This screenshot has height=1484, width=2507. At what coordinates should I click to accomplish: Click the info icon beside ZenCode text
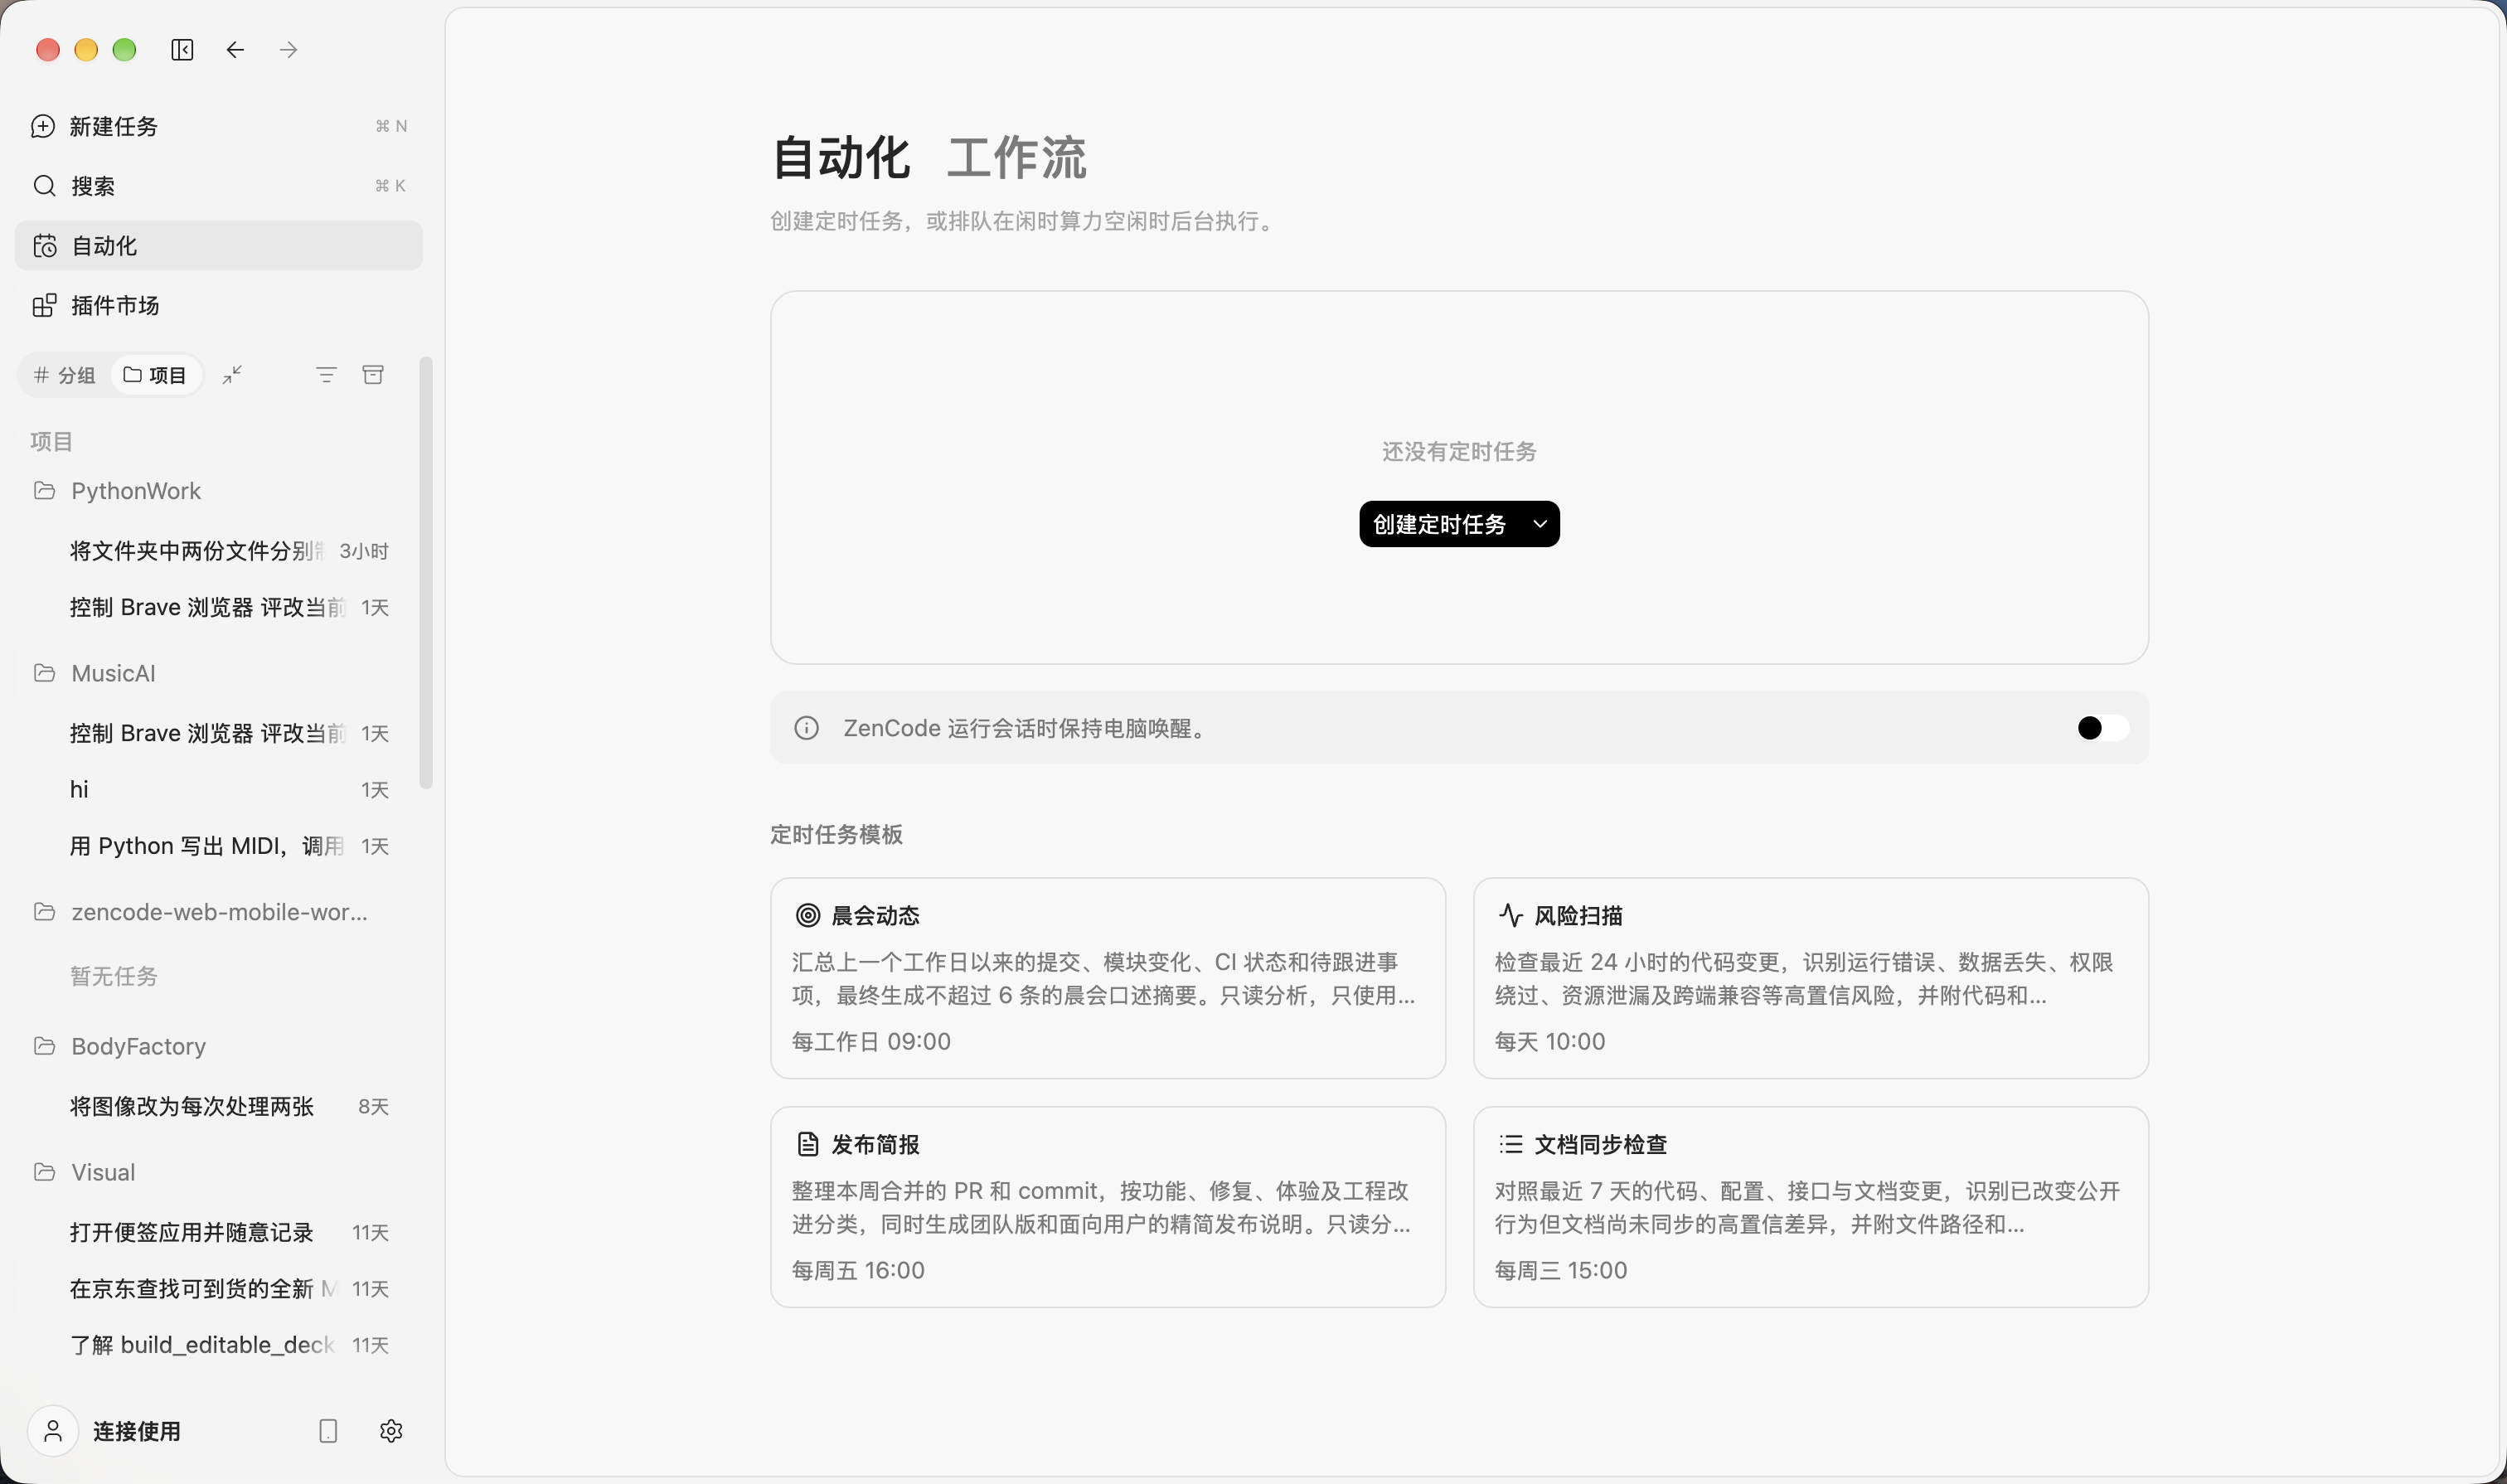(x=806, y=728)
